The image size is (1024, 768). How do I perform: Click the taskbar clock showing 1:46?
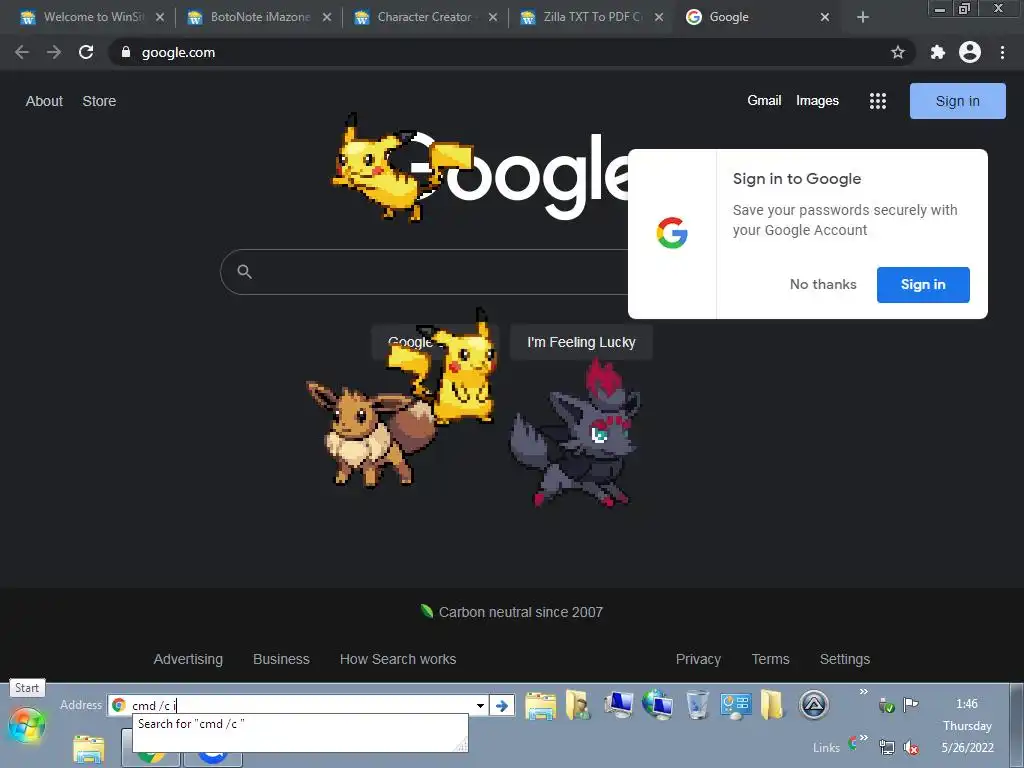967,704
